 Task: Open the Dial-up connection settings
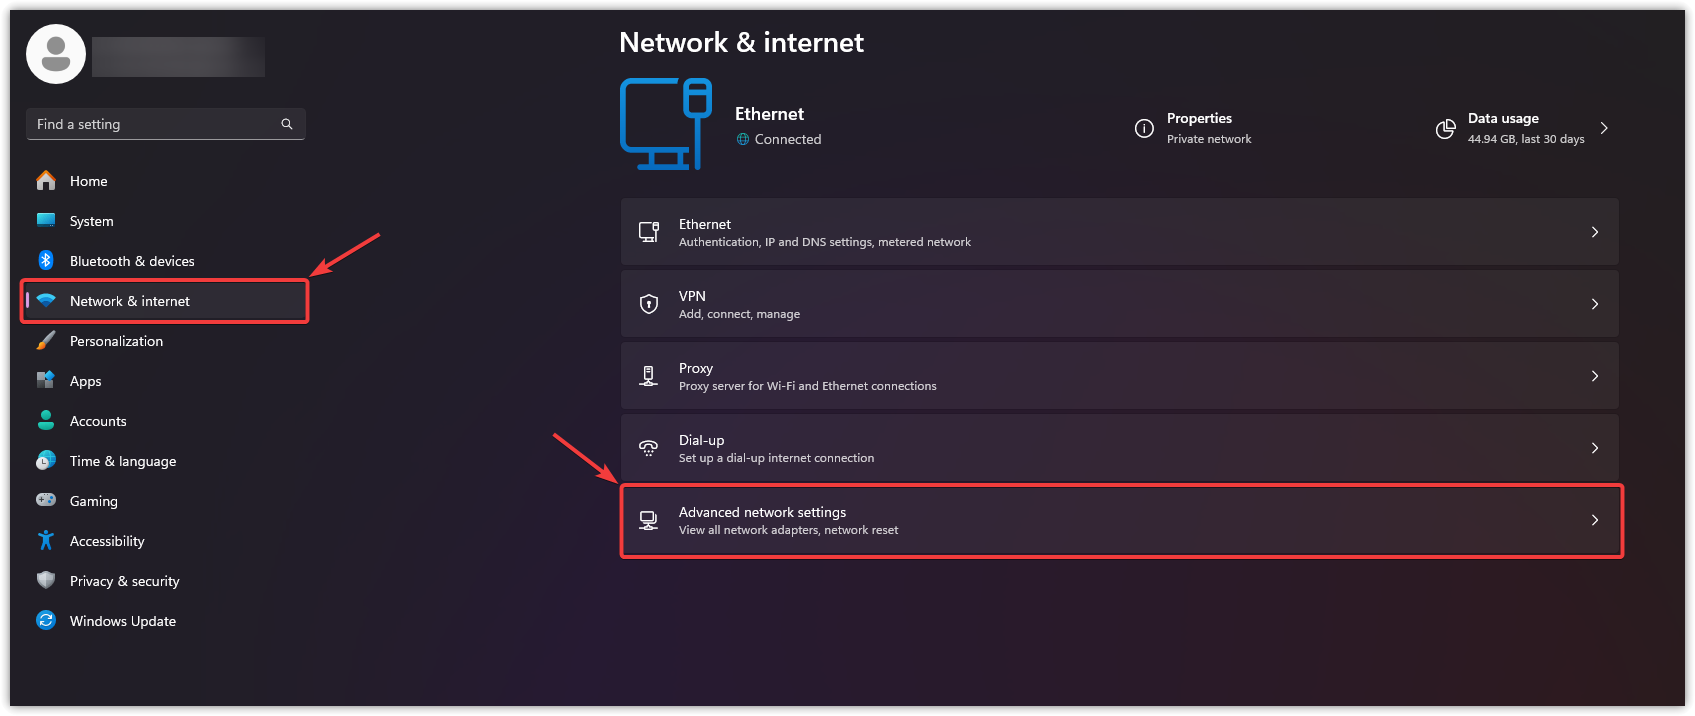pyautogui.click(x=1118, y=448)
